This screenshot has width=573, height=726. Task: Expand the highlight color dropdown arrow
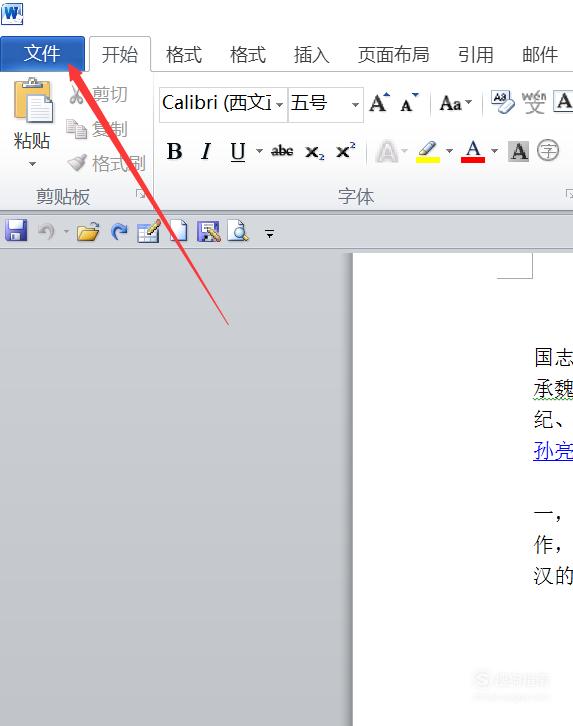(449, 151)
